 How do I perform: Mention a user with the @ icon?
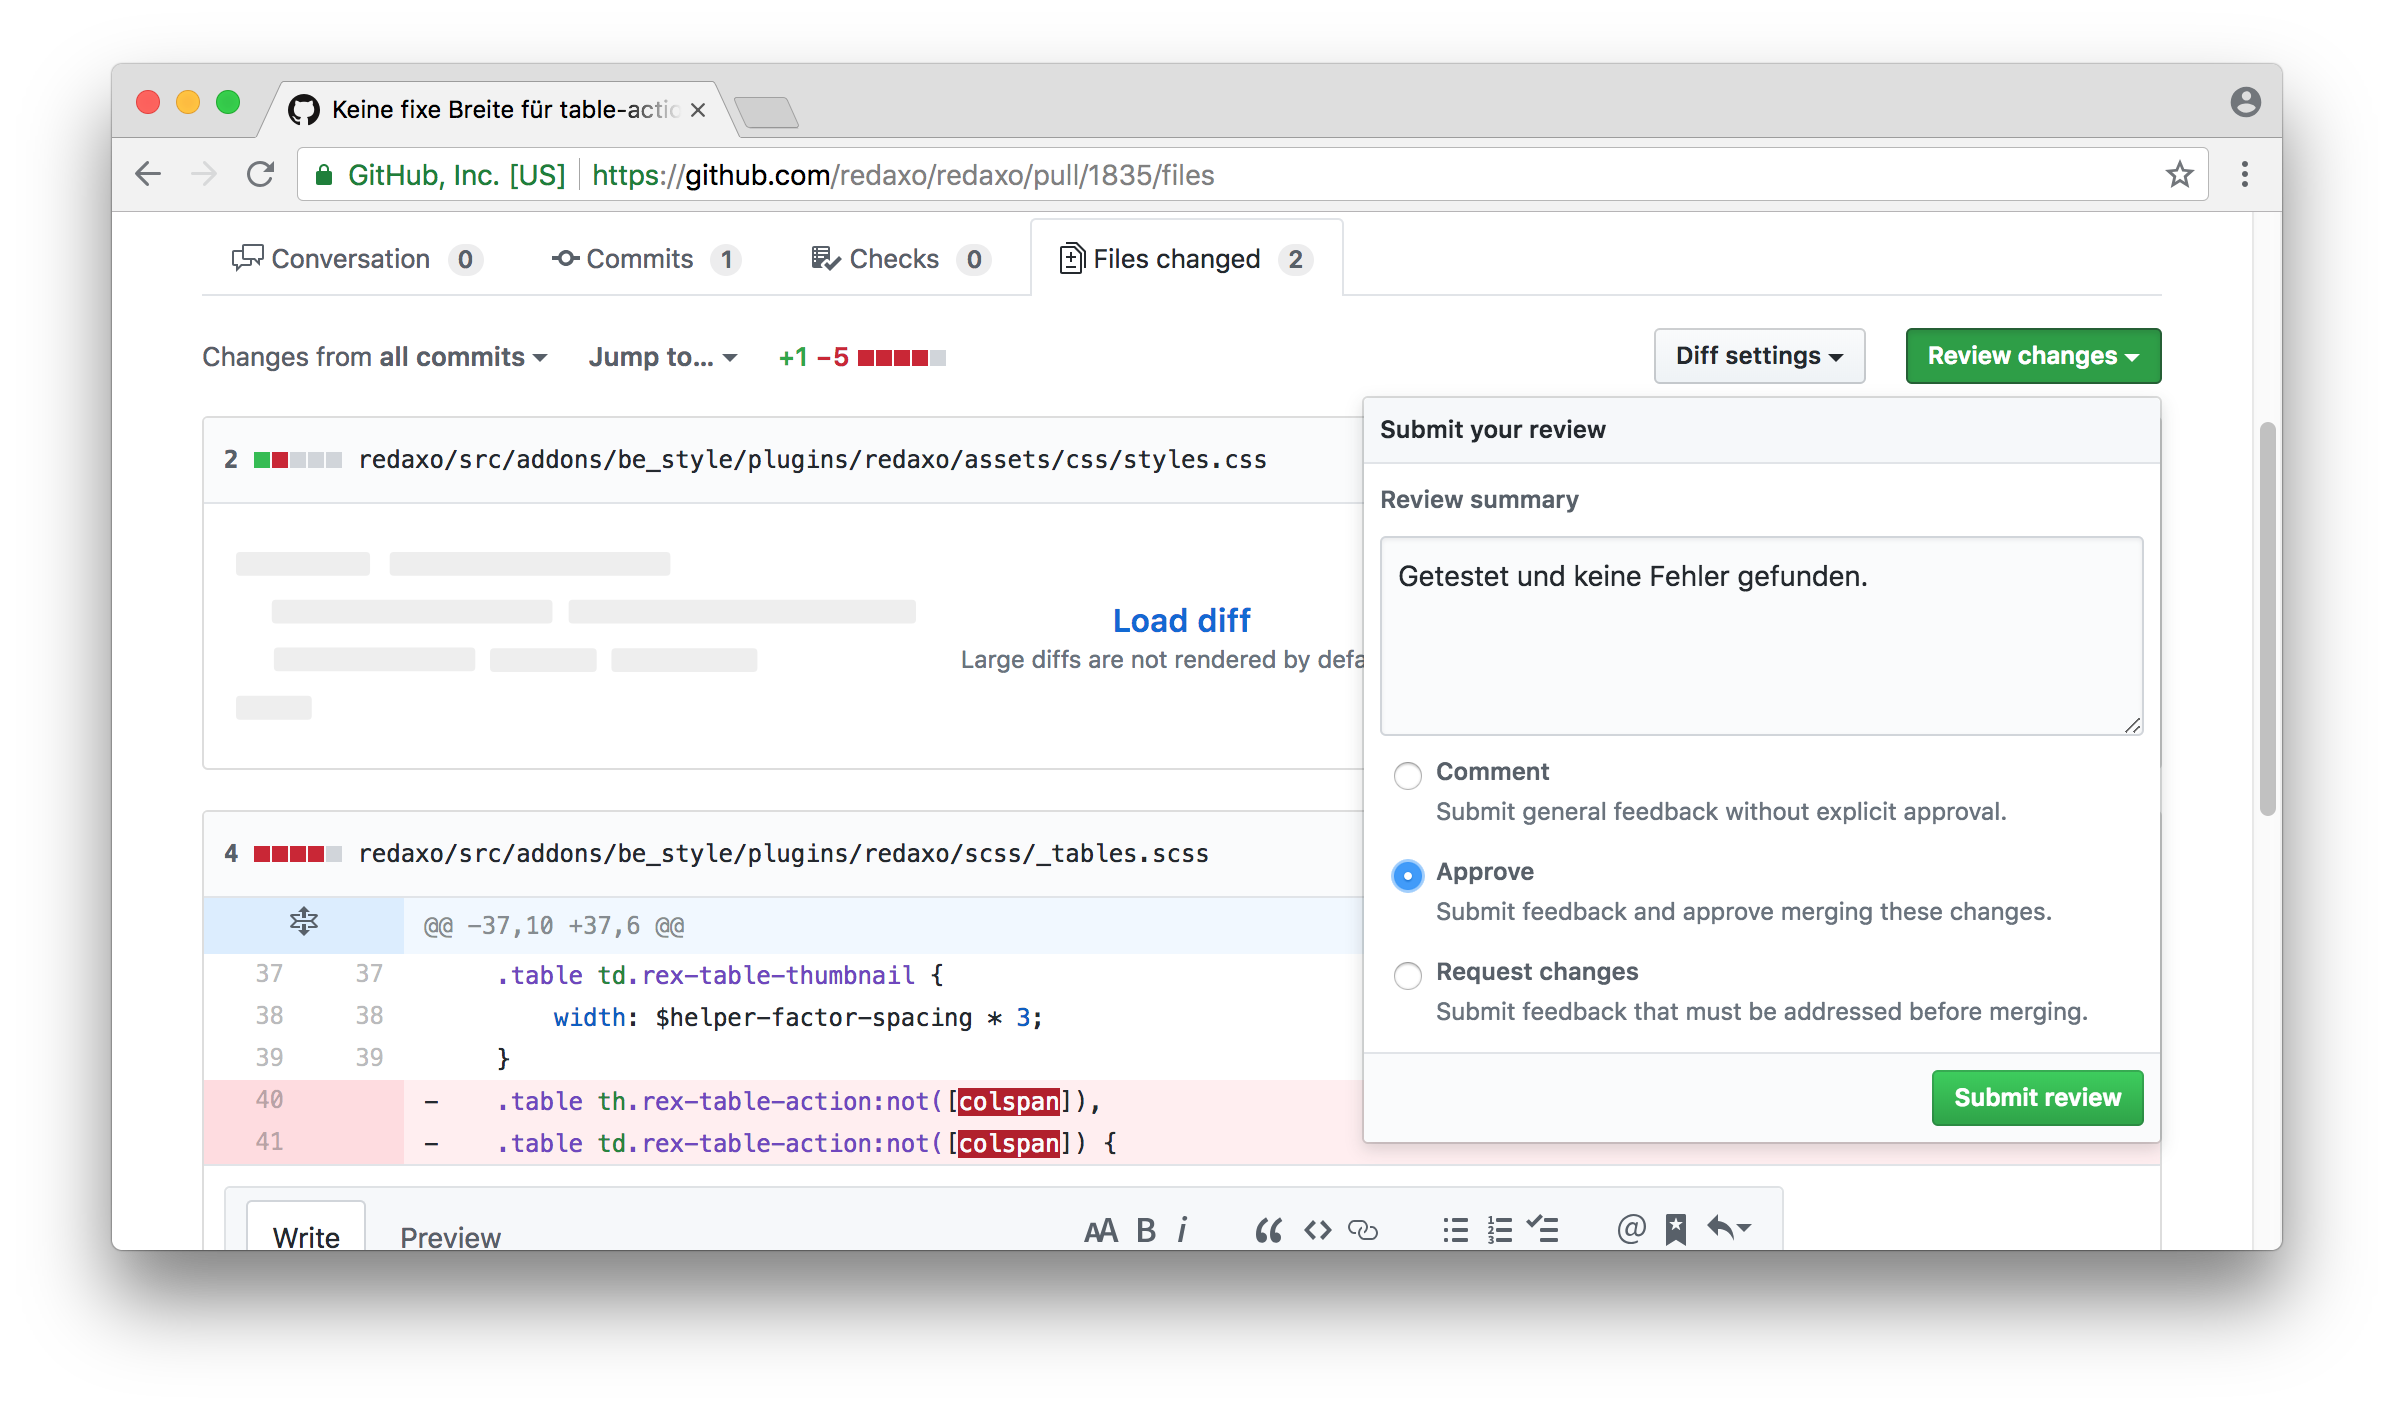click(1631, 1229)
